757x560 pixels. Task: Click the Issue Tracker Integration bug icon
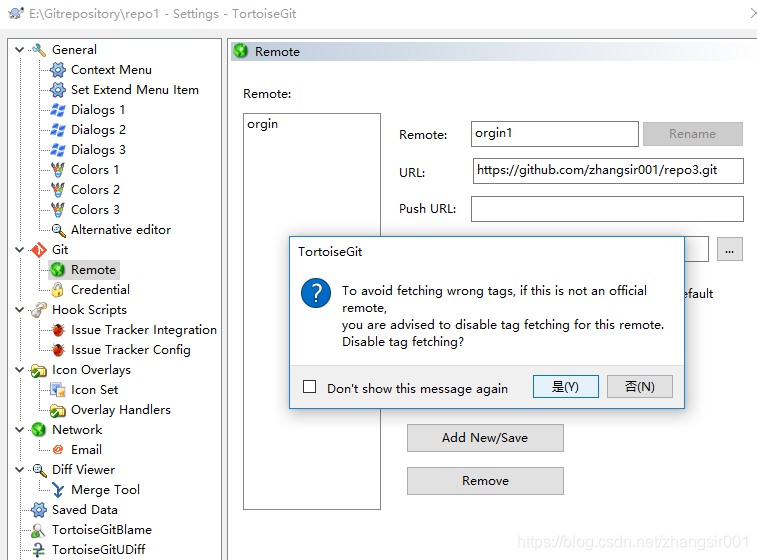click(x=58, y=330)
